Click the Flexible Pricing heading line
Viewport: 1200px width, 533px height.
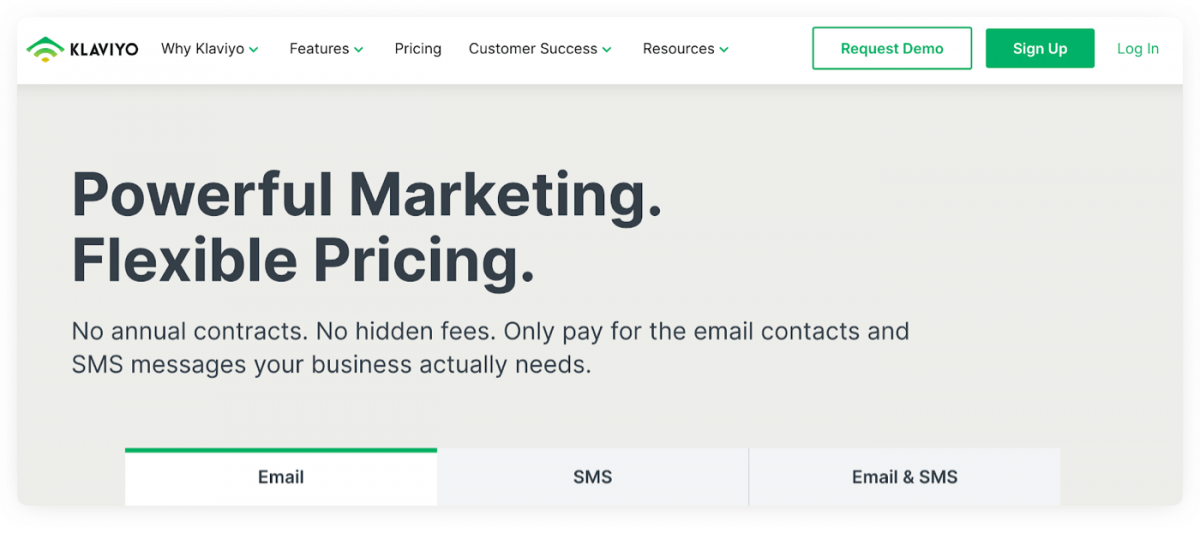pyautogui.click(x=303, y=262)
